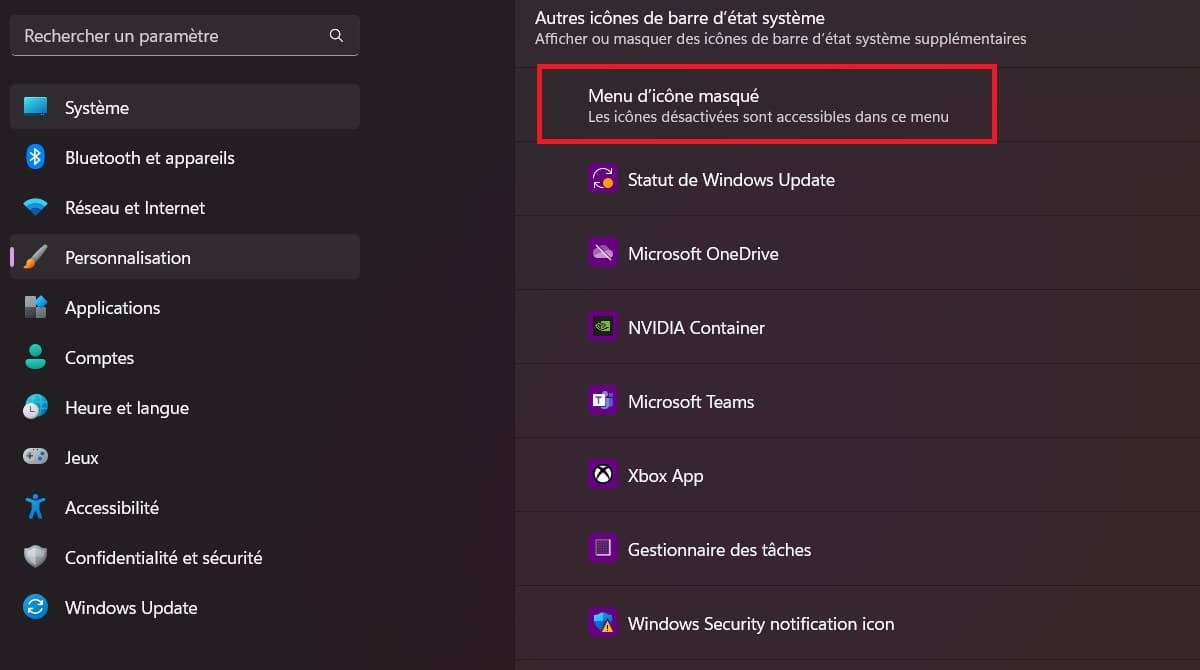1200x670 pixels.
Task: Click the Statut de Windows Update icon
Action: point(603,179)
